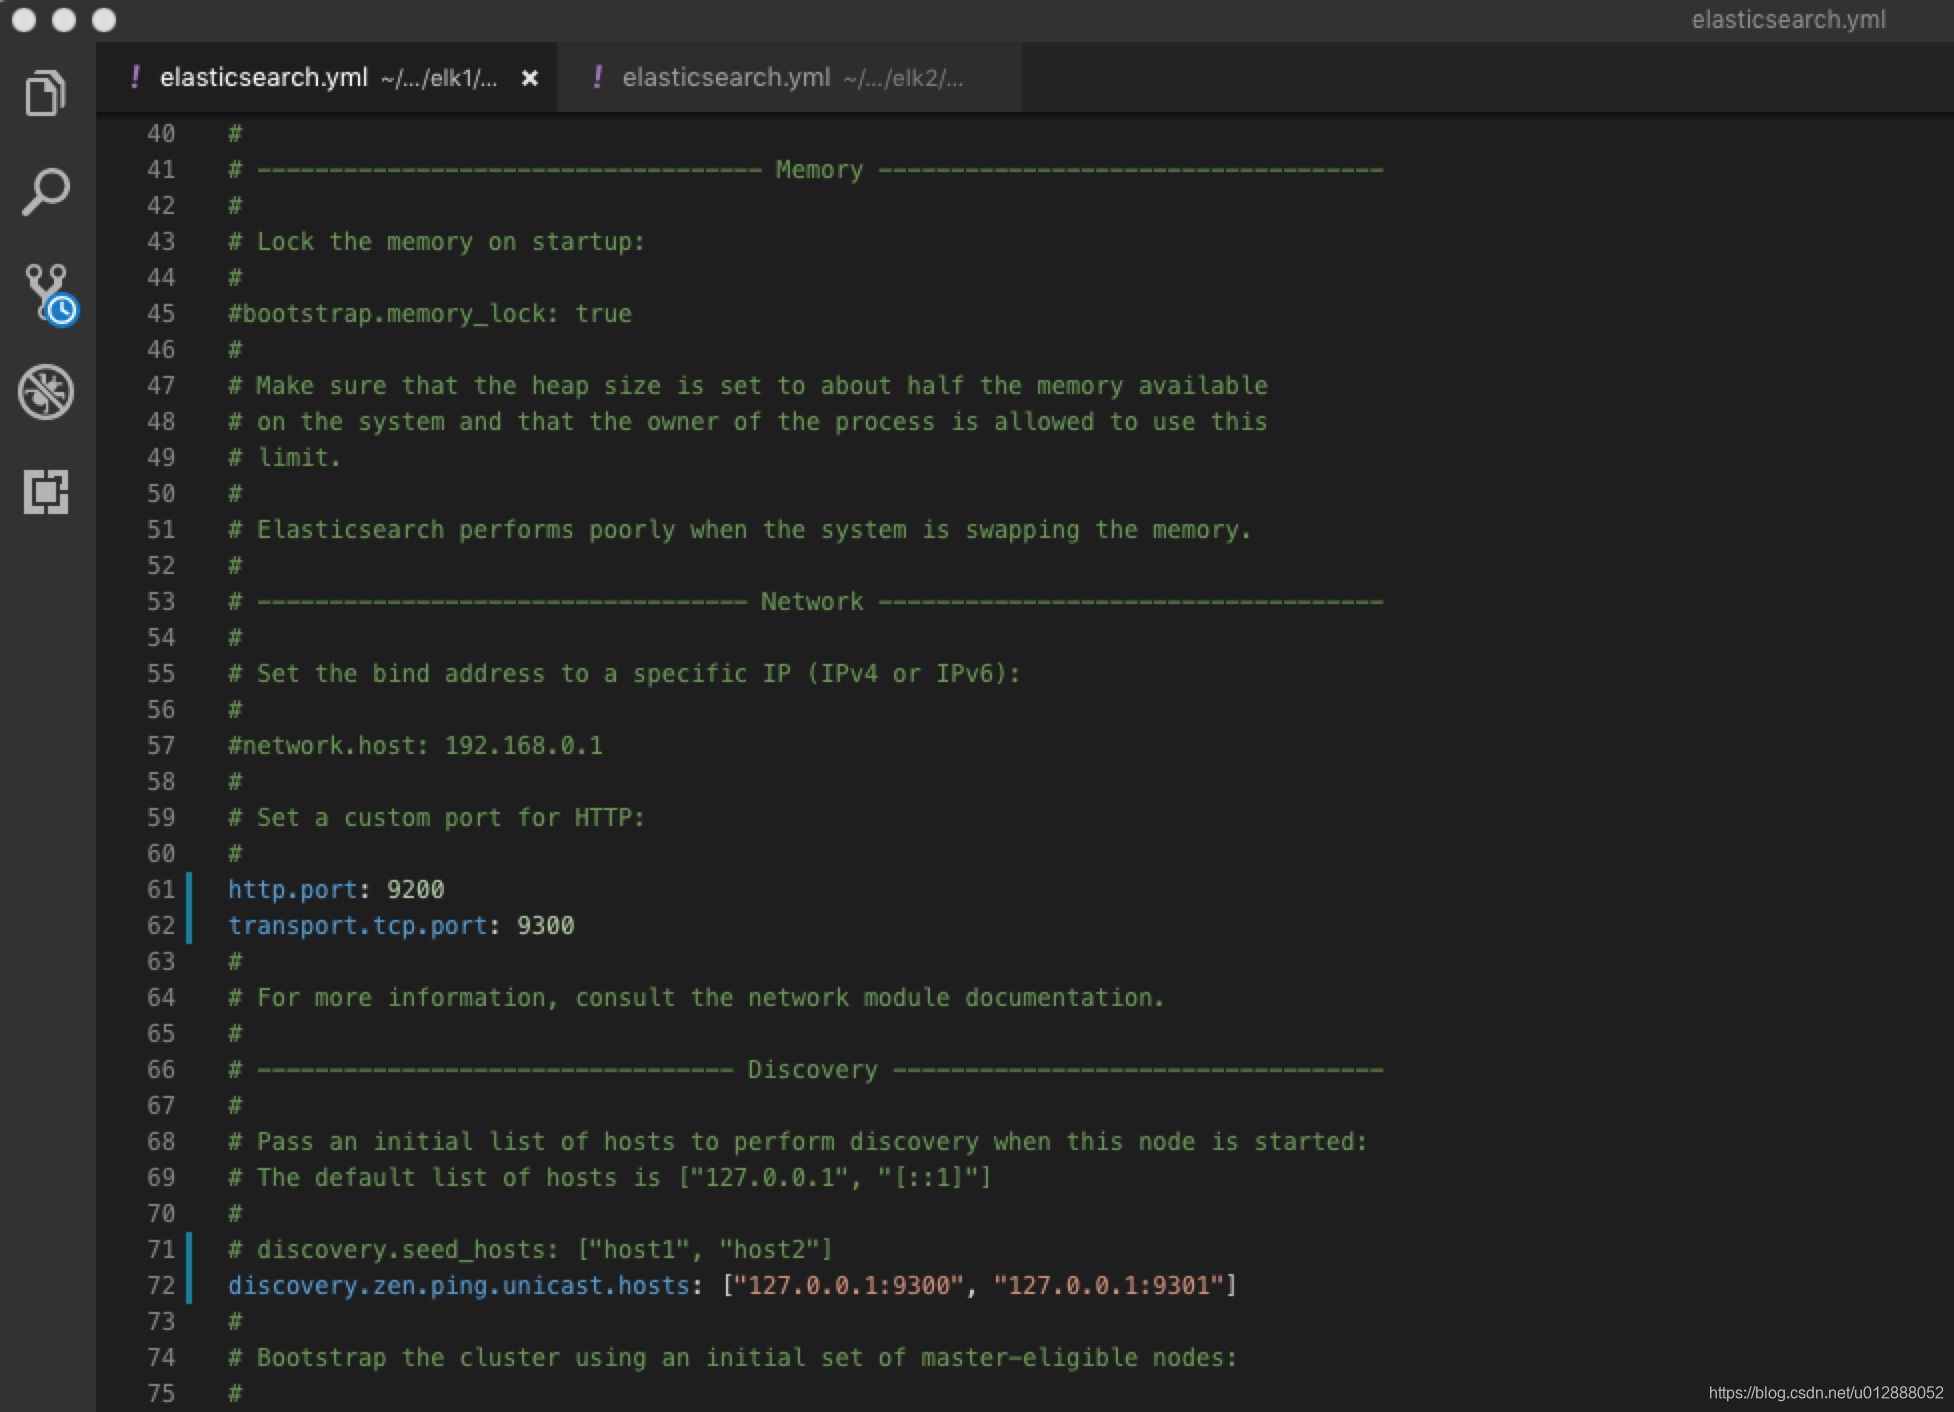Click '#network.host: 192.168.0.1' comment line

pos(415,745)
